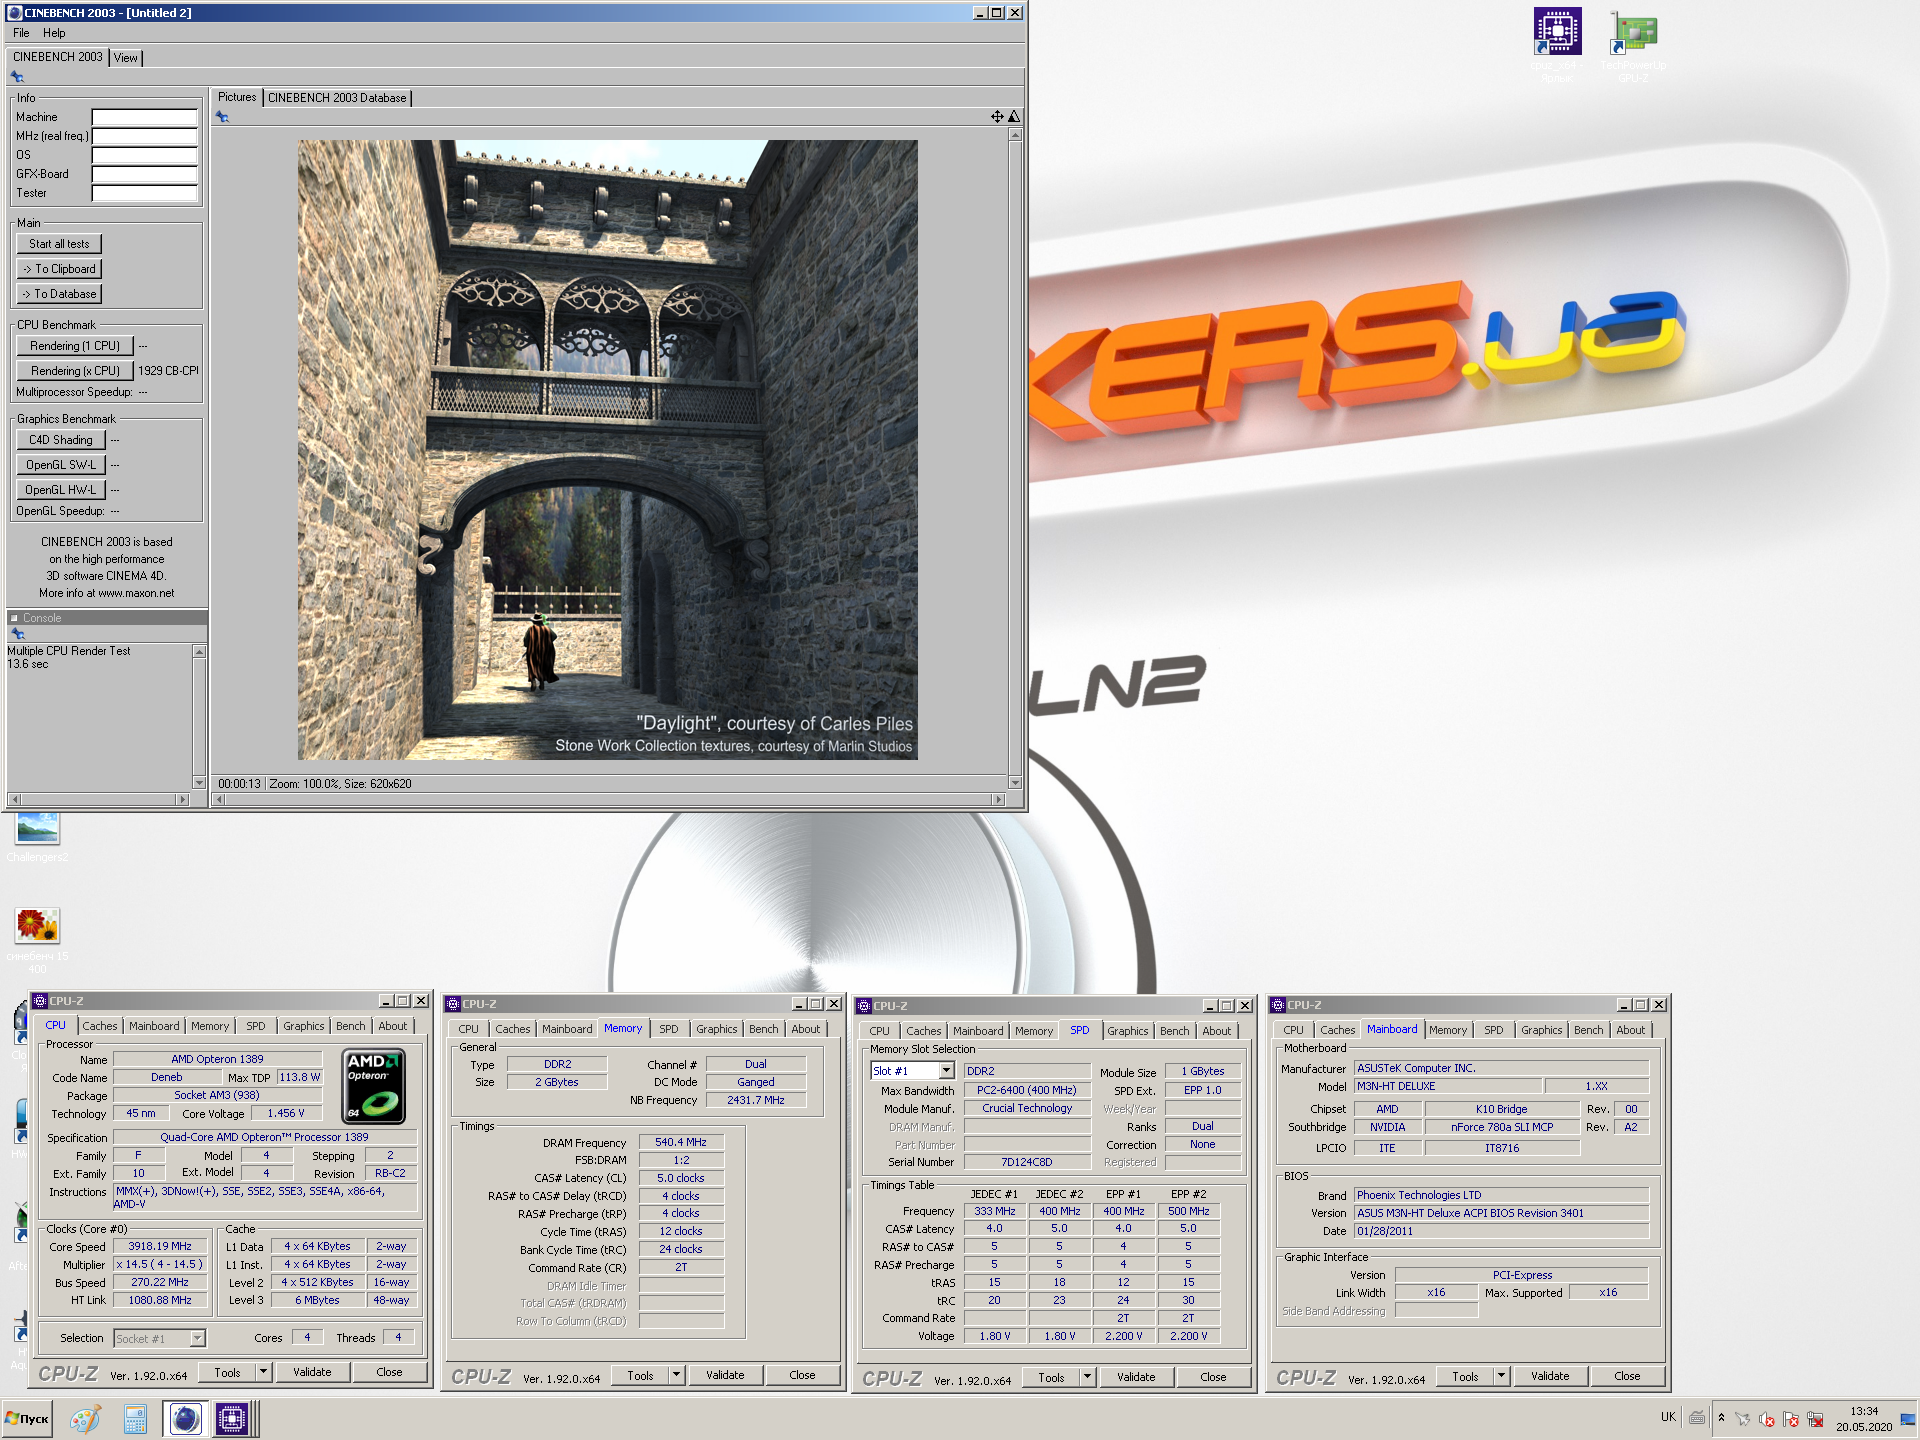The image size is (1920, 1440).
Task: Click the To Database button
Action: (59, 294)
